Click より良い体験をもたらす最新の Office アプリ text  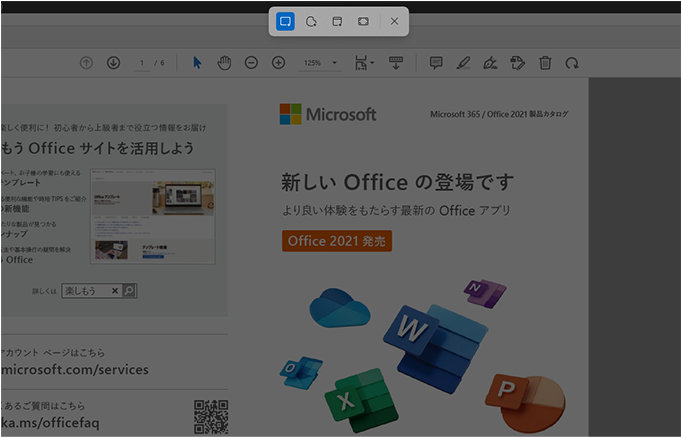(396, 211)
